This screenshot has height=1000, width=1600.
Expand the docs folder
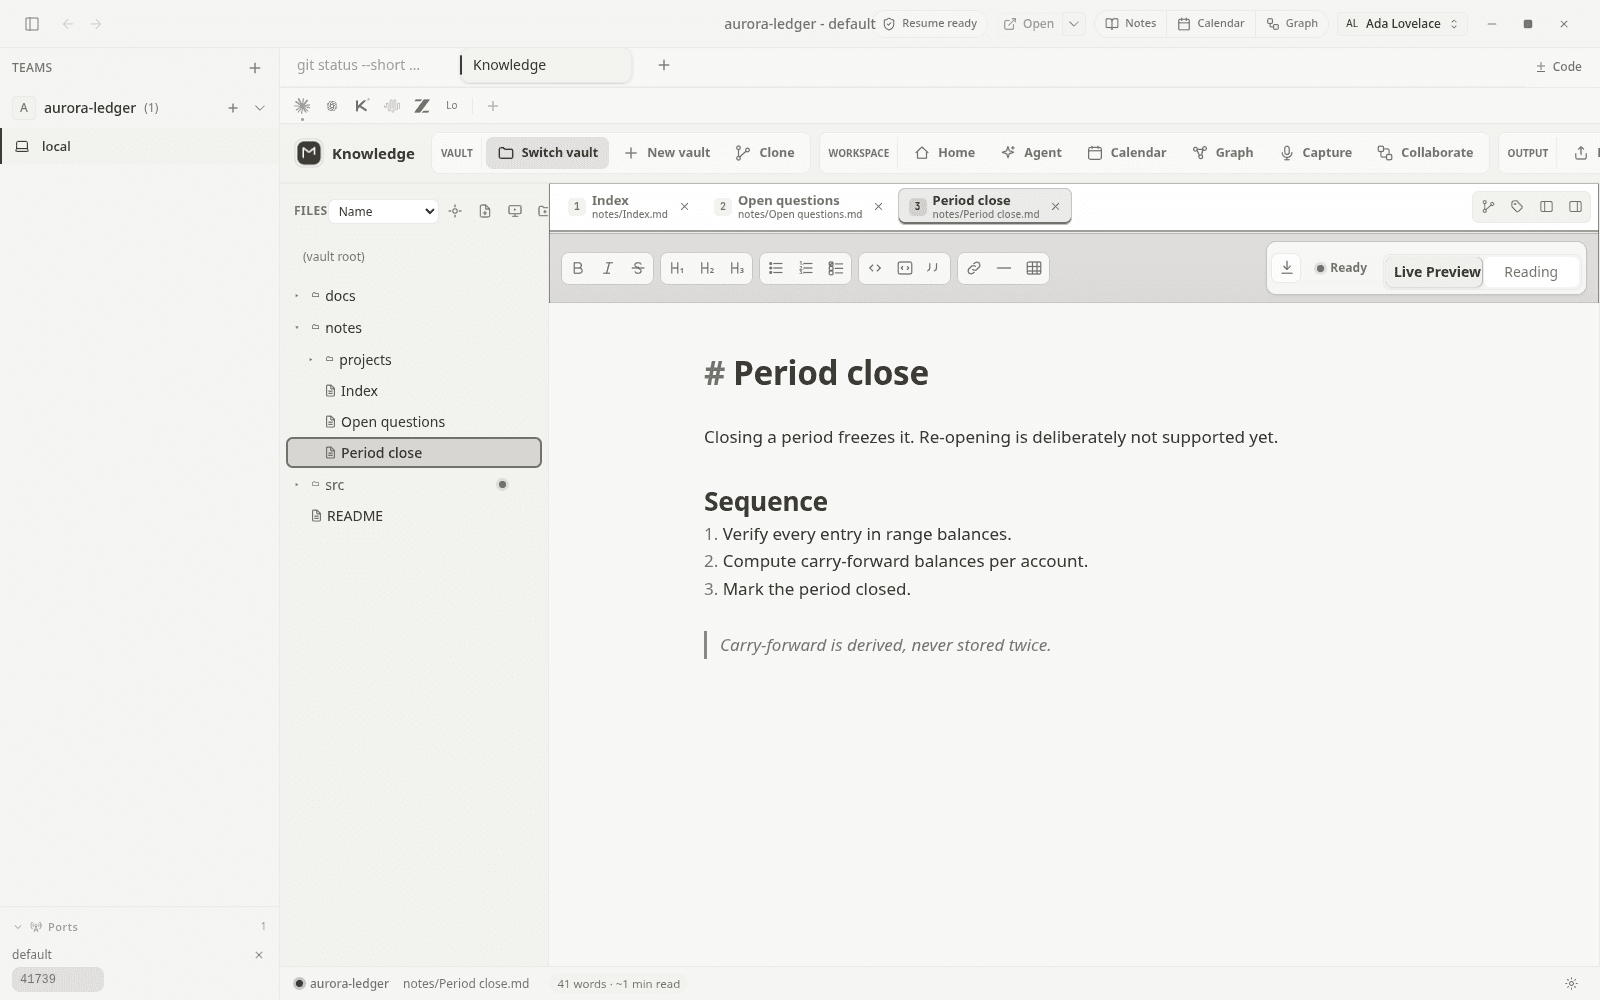[x=297, y=296]
